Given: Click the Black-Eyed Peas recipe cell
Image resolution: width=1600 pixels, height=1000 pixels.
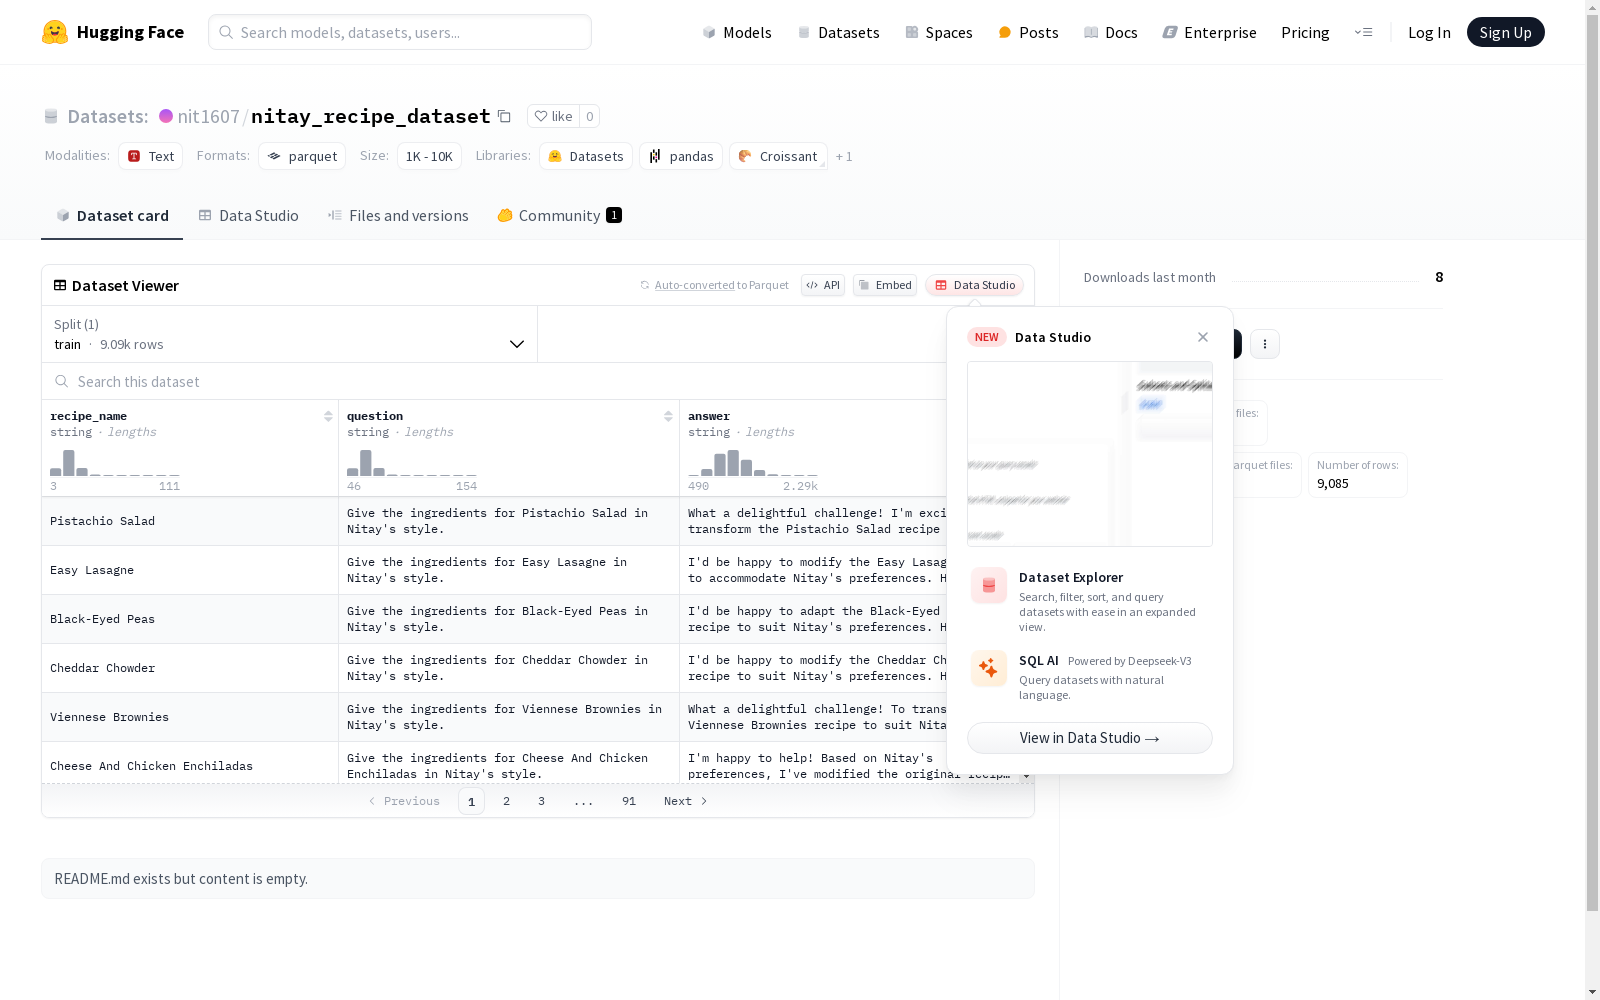Looking at the screenshot, I should pos(190,619).
